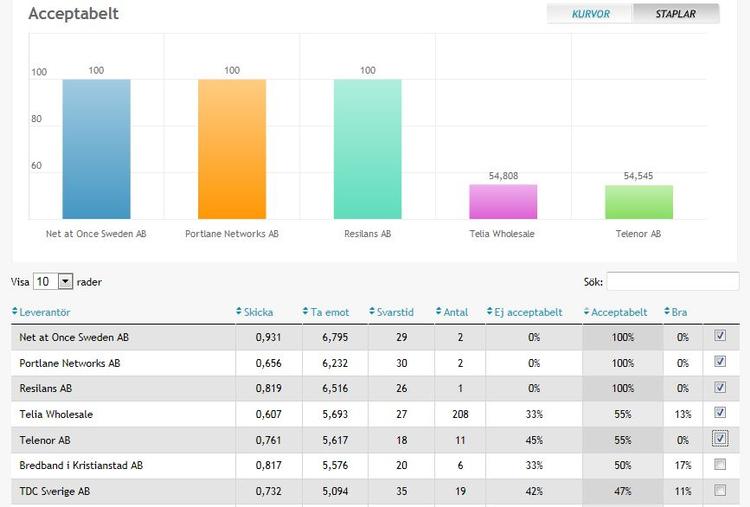Select TDC Sverige AB table row name

(55, 491)
